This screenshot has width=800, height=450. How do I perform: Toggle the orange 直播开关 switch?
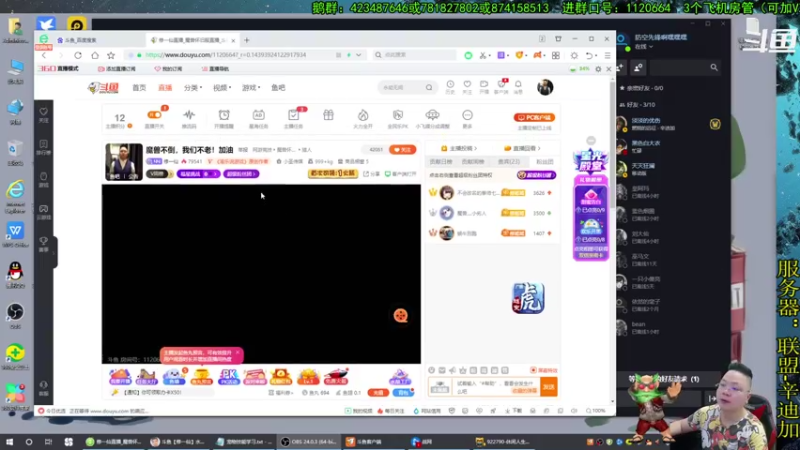click(x=154, y=115)
